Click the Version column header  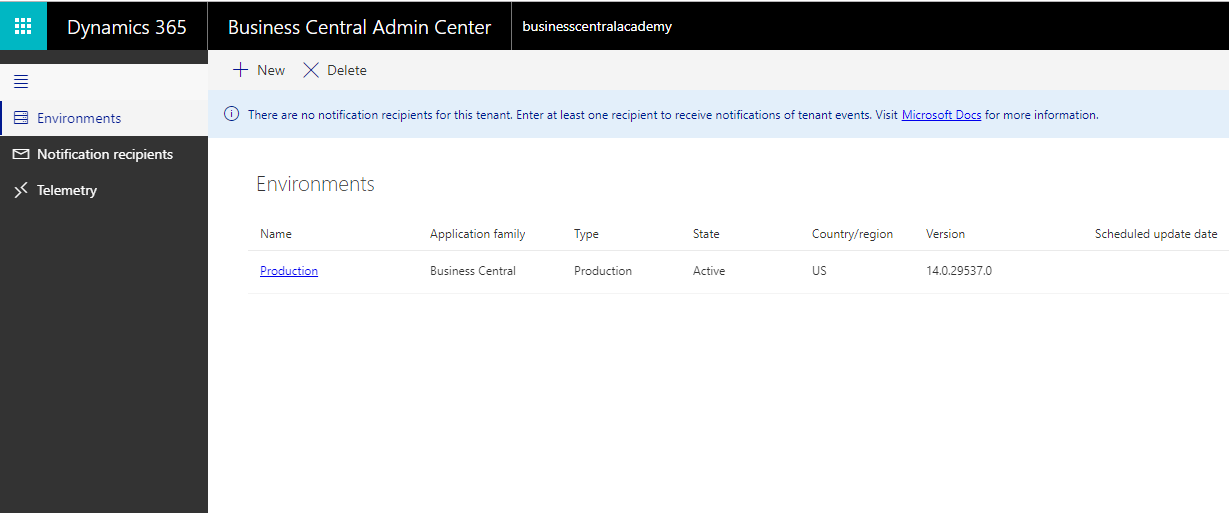946,234
